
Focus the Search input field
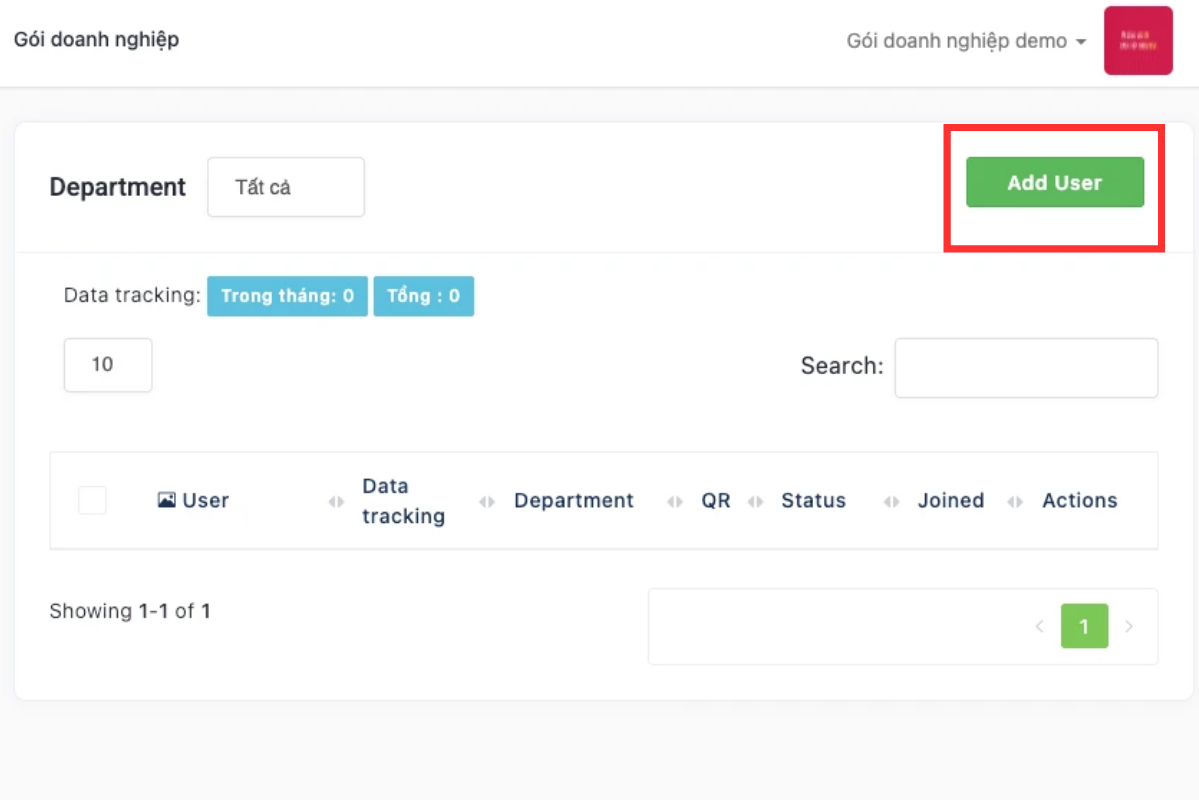pos(1026,367)
